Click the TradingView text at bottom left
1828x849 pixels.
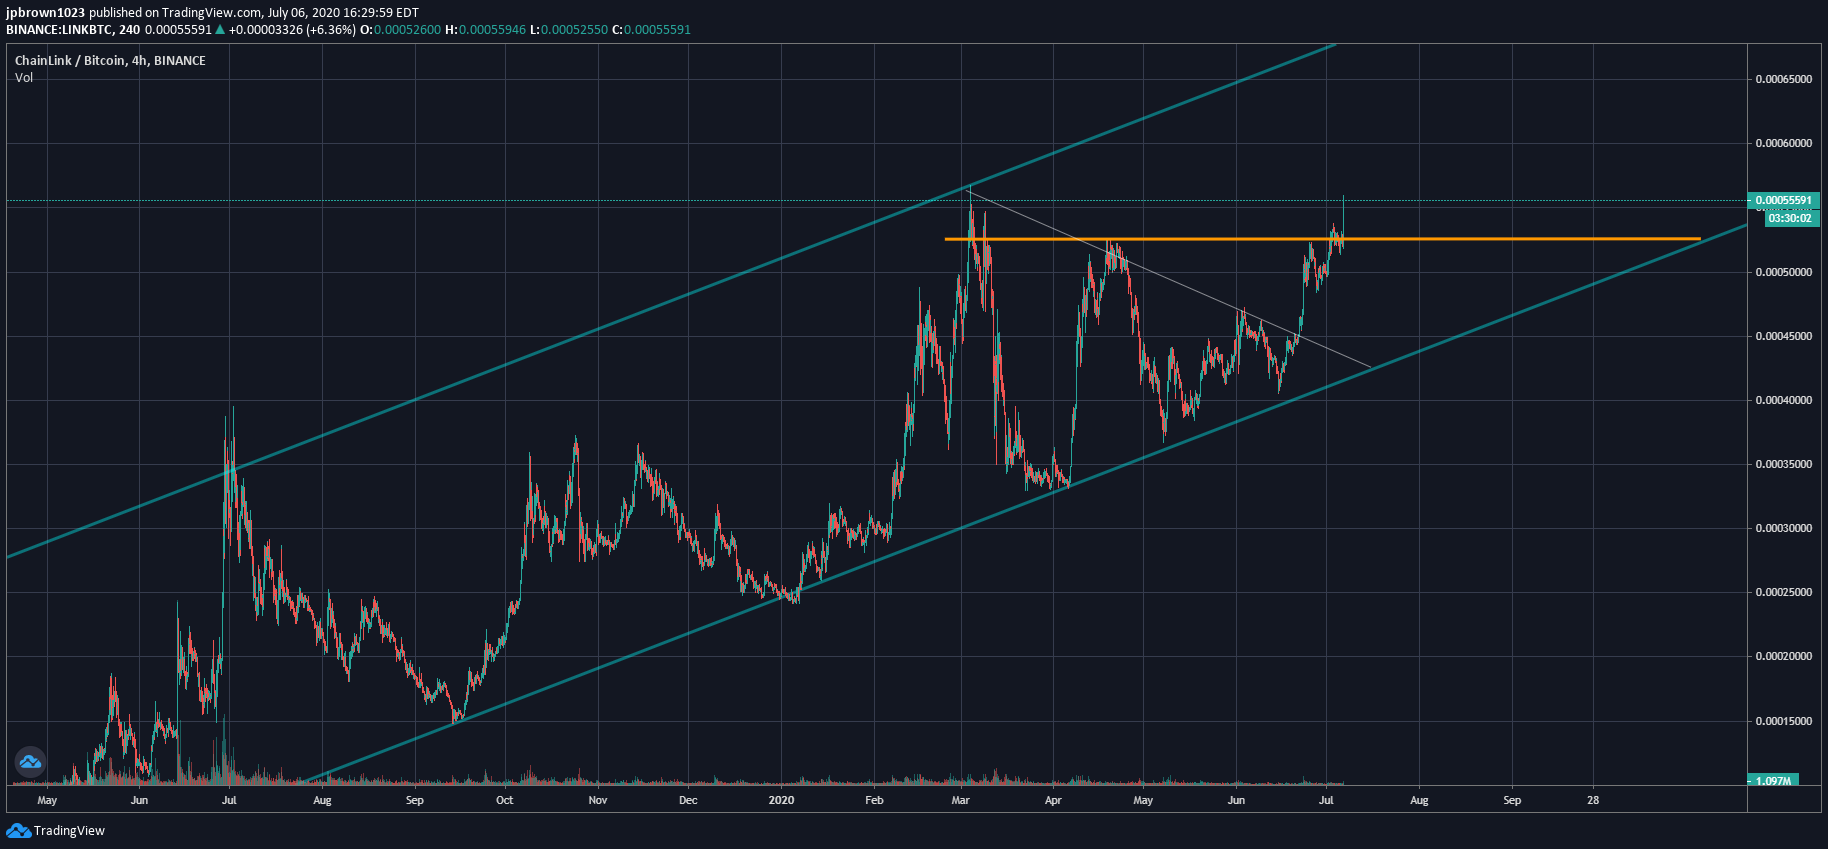[69, 830]
